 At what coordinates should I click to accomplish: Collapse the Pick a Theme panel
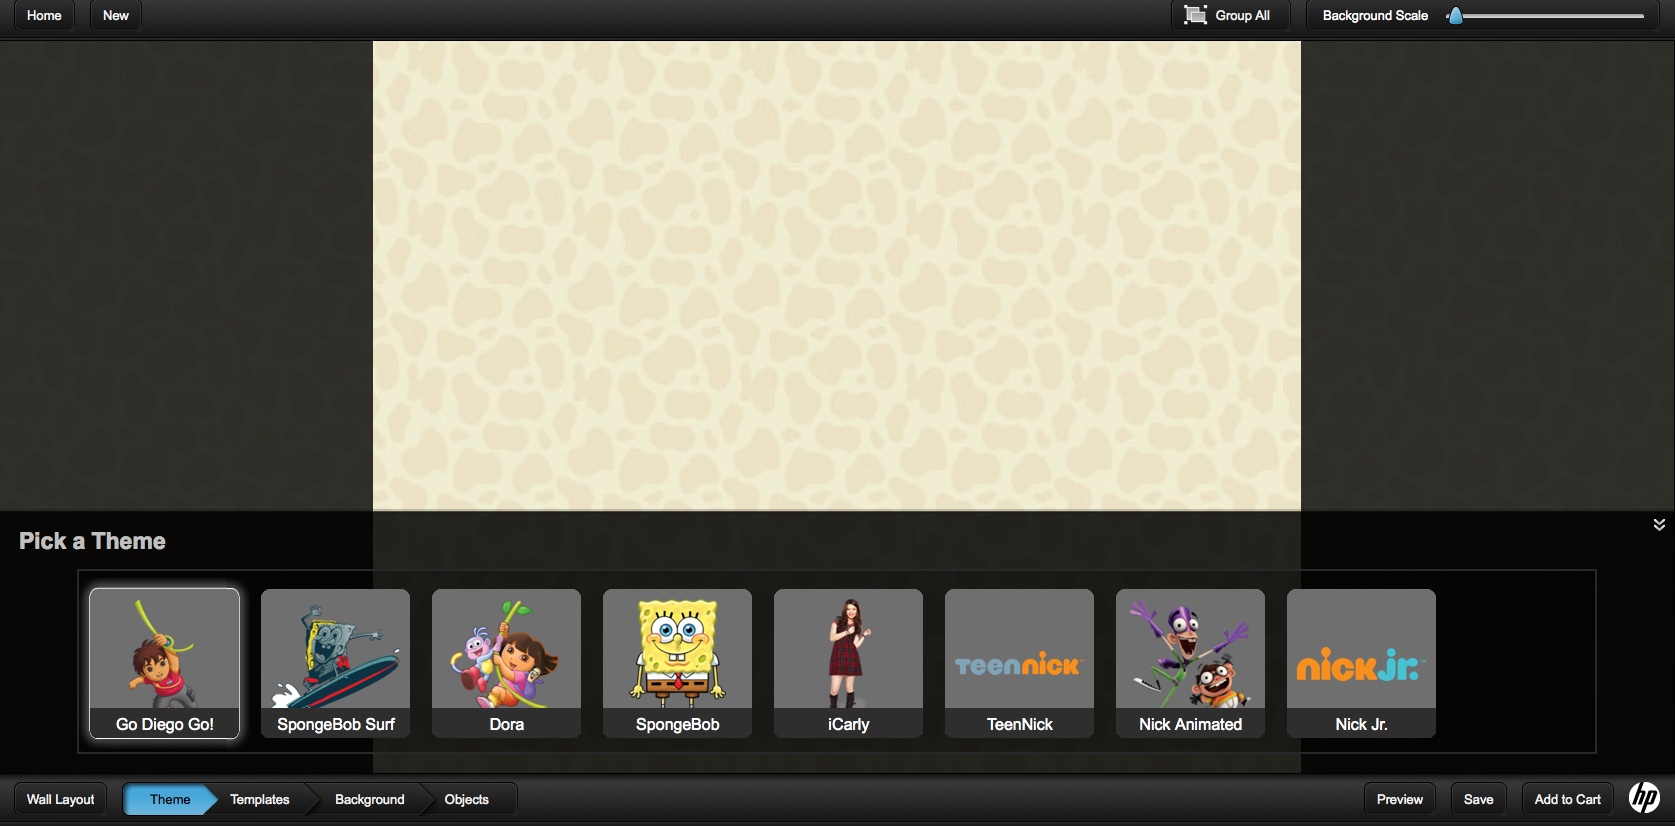click(x=1658, y=525)
